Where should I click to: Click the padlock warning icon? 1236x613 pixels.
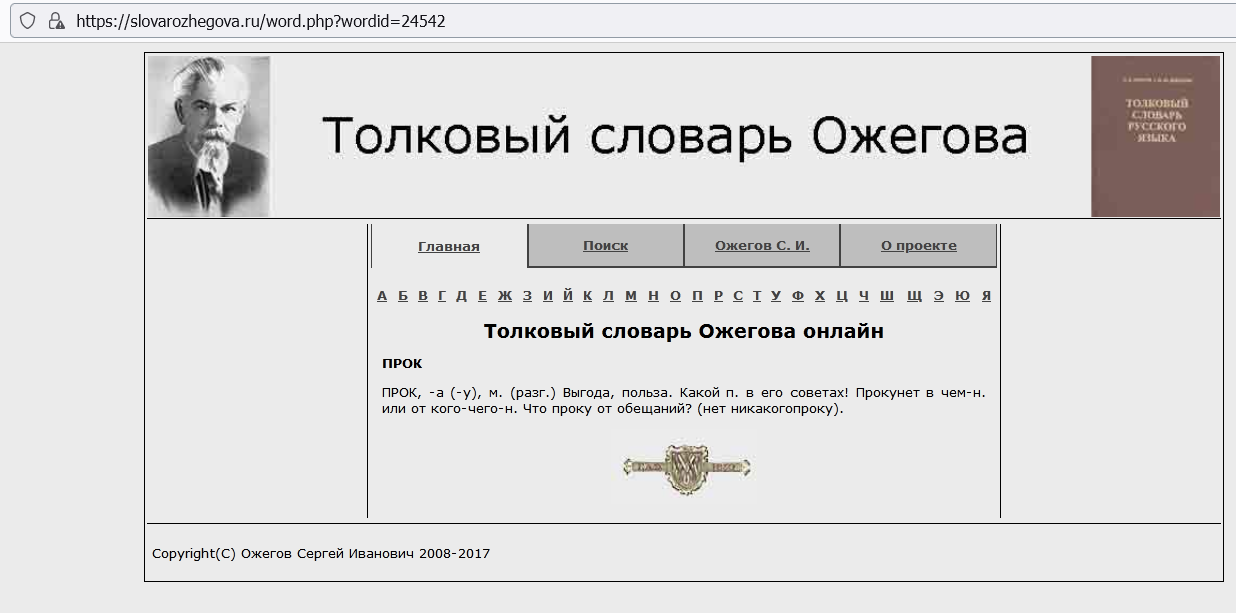(x=57, y=20)
